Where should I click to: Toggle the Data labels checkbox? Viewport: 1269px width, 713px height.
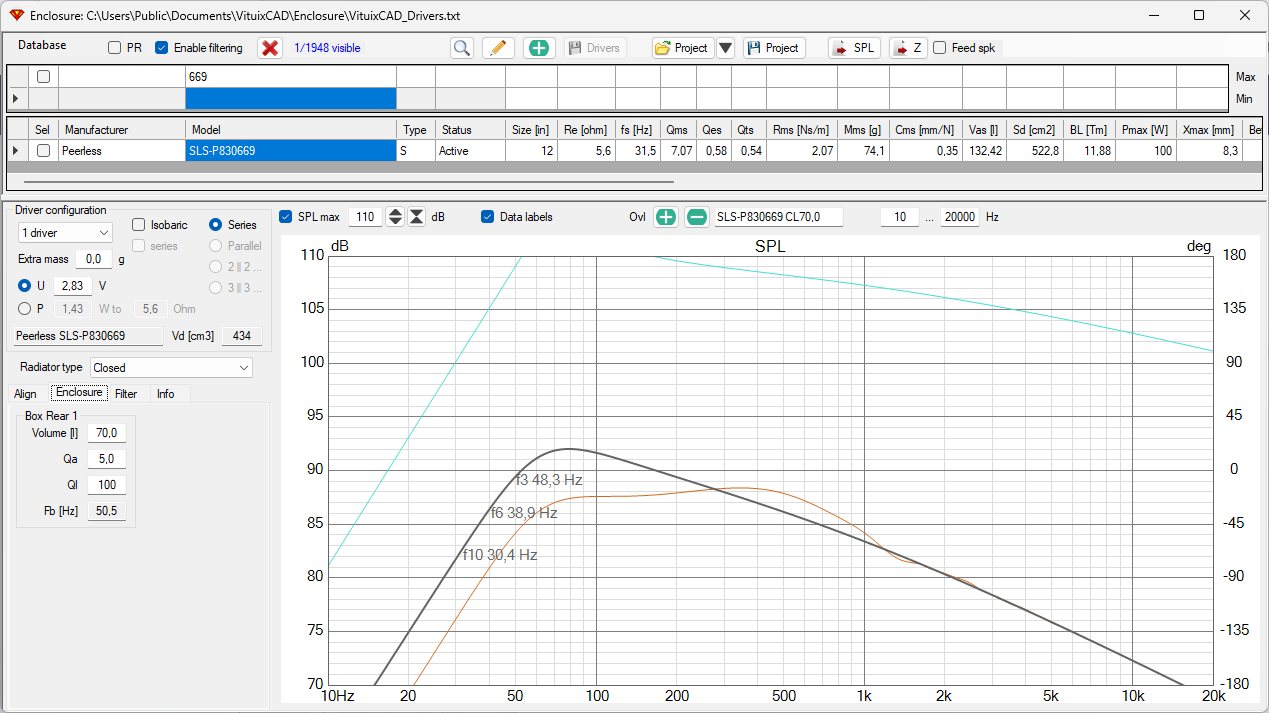(488, 217)
